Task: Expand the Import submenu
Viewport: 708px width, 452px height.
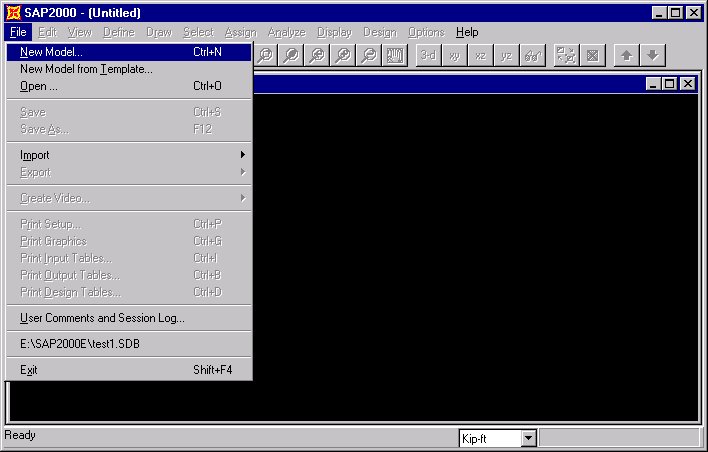Action: click(x=129, y=155)
